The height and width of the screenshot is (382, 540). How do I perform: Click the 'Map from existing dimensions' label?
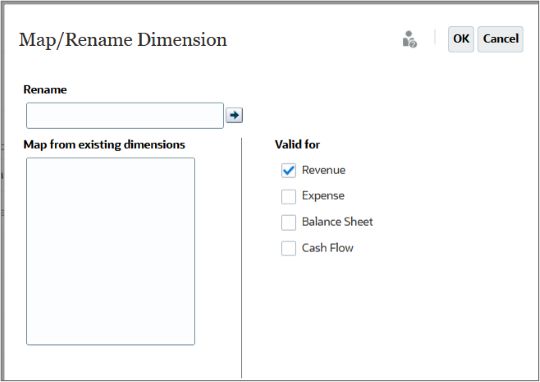coord(104,145)
